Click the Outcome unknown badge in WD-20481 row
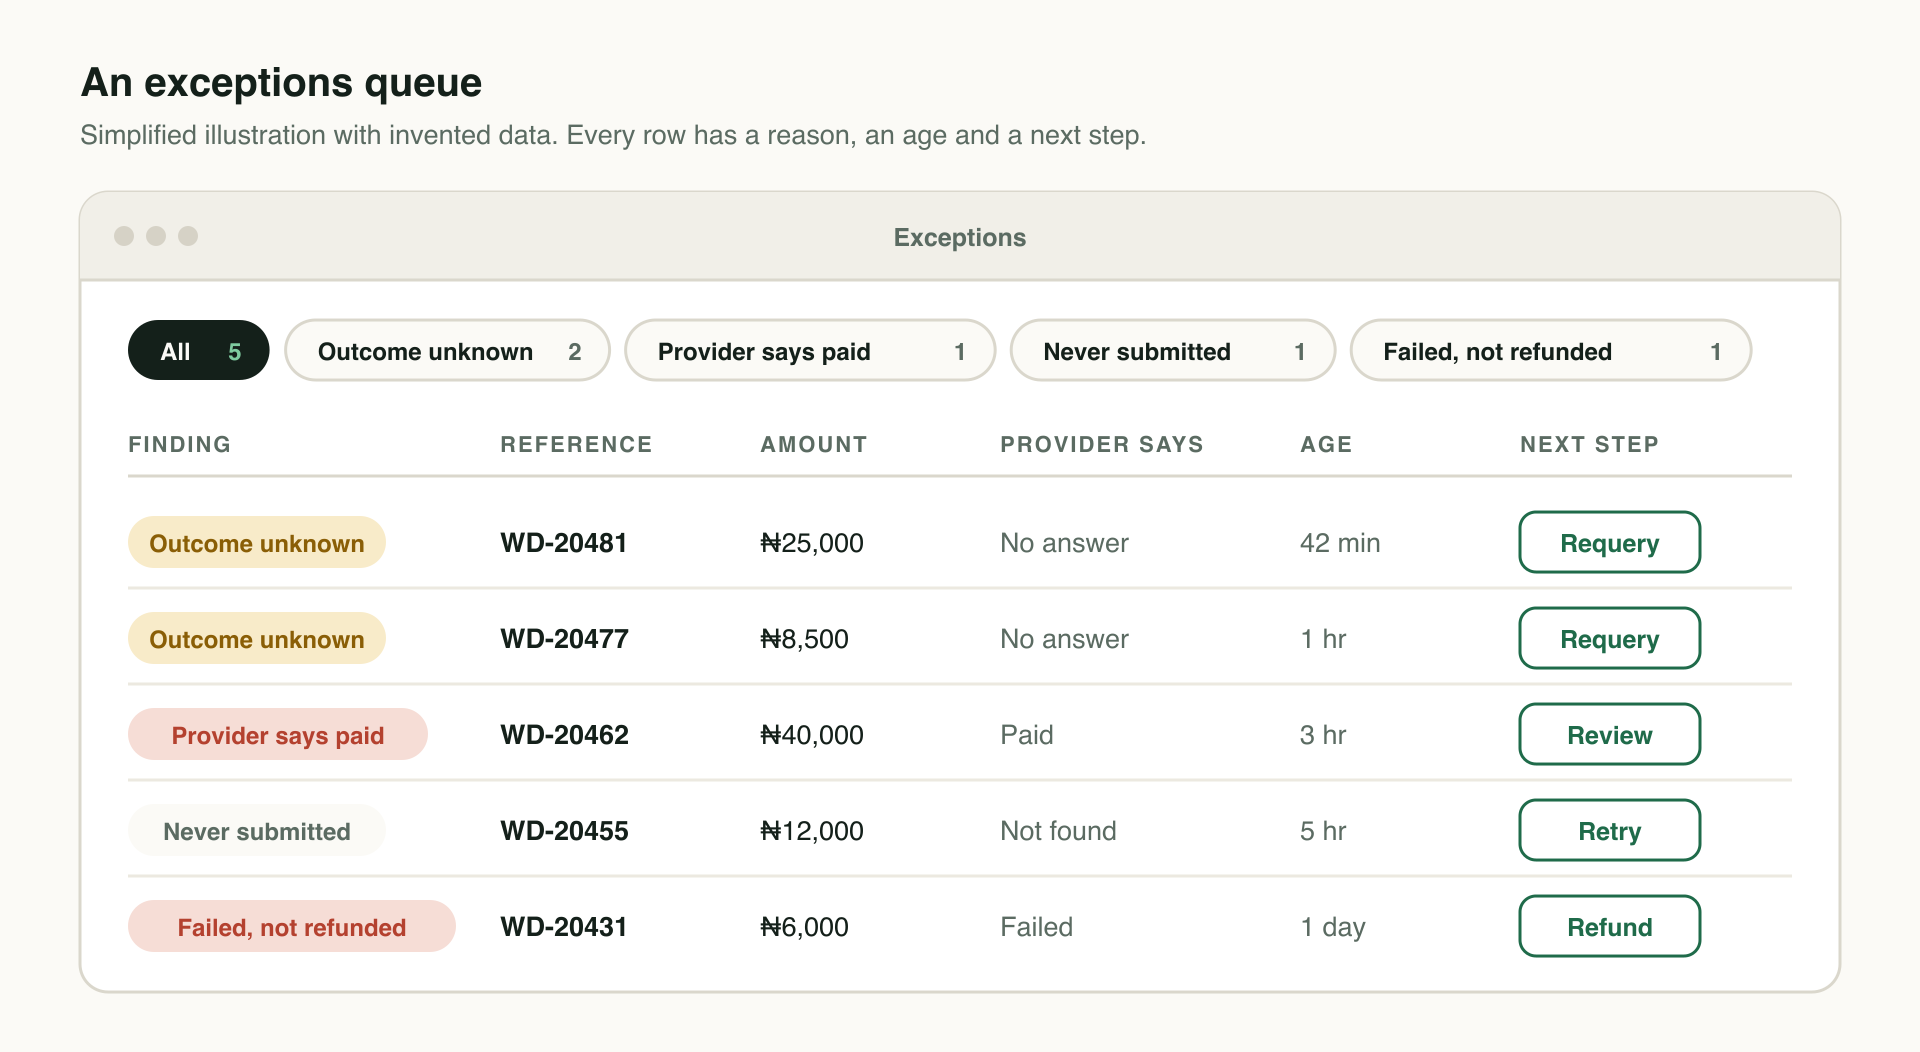The width and height of the screenshot is (1920, 1052). point(257,543)
